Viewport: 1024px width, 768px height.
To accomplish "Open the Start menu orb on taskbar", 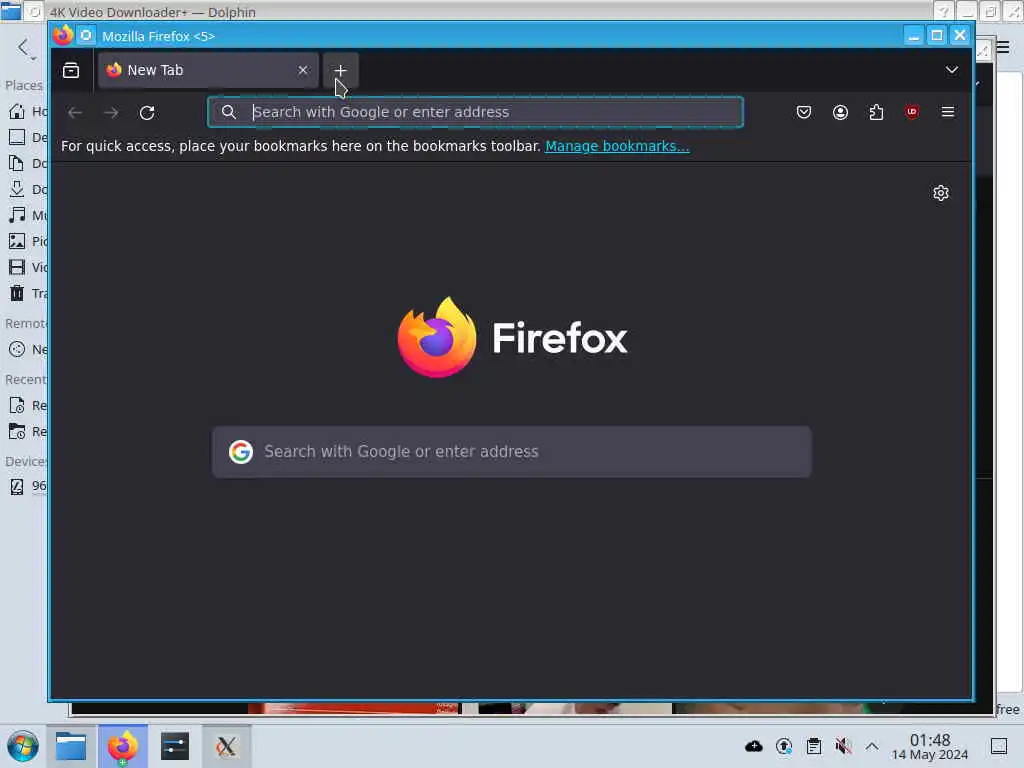I will coord(23,746).
